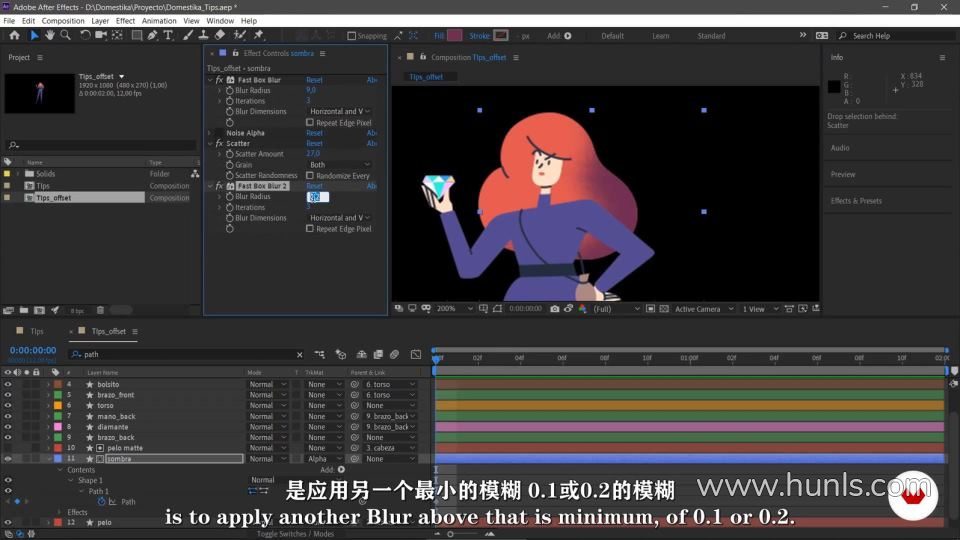Choose the Rectangle shape tool
This screenshot has height=540, width=960.
tap(137, 36)
